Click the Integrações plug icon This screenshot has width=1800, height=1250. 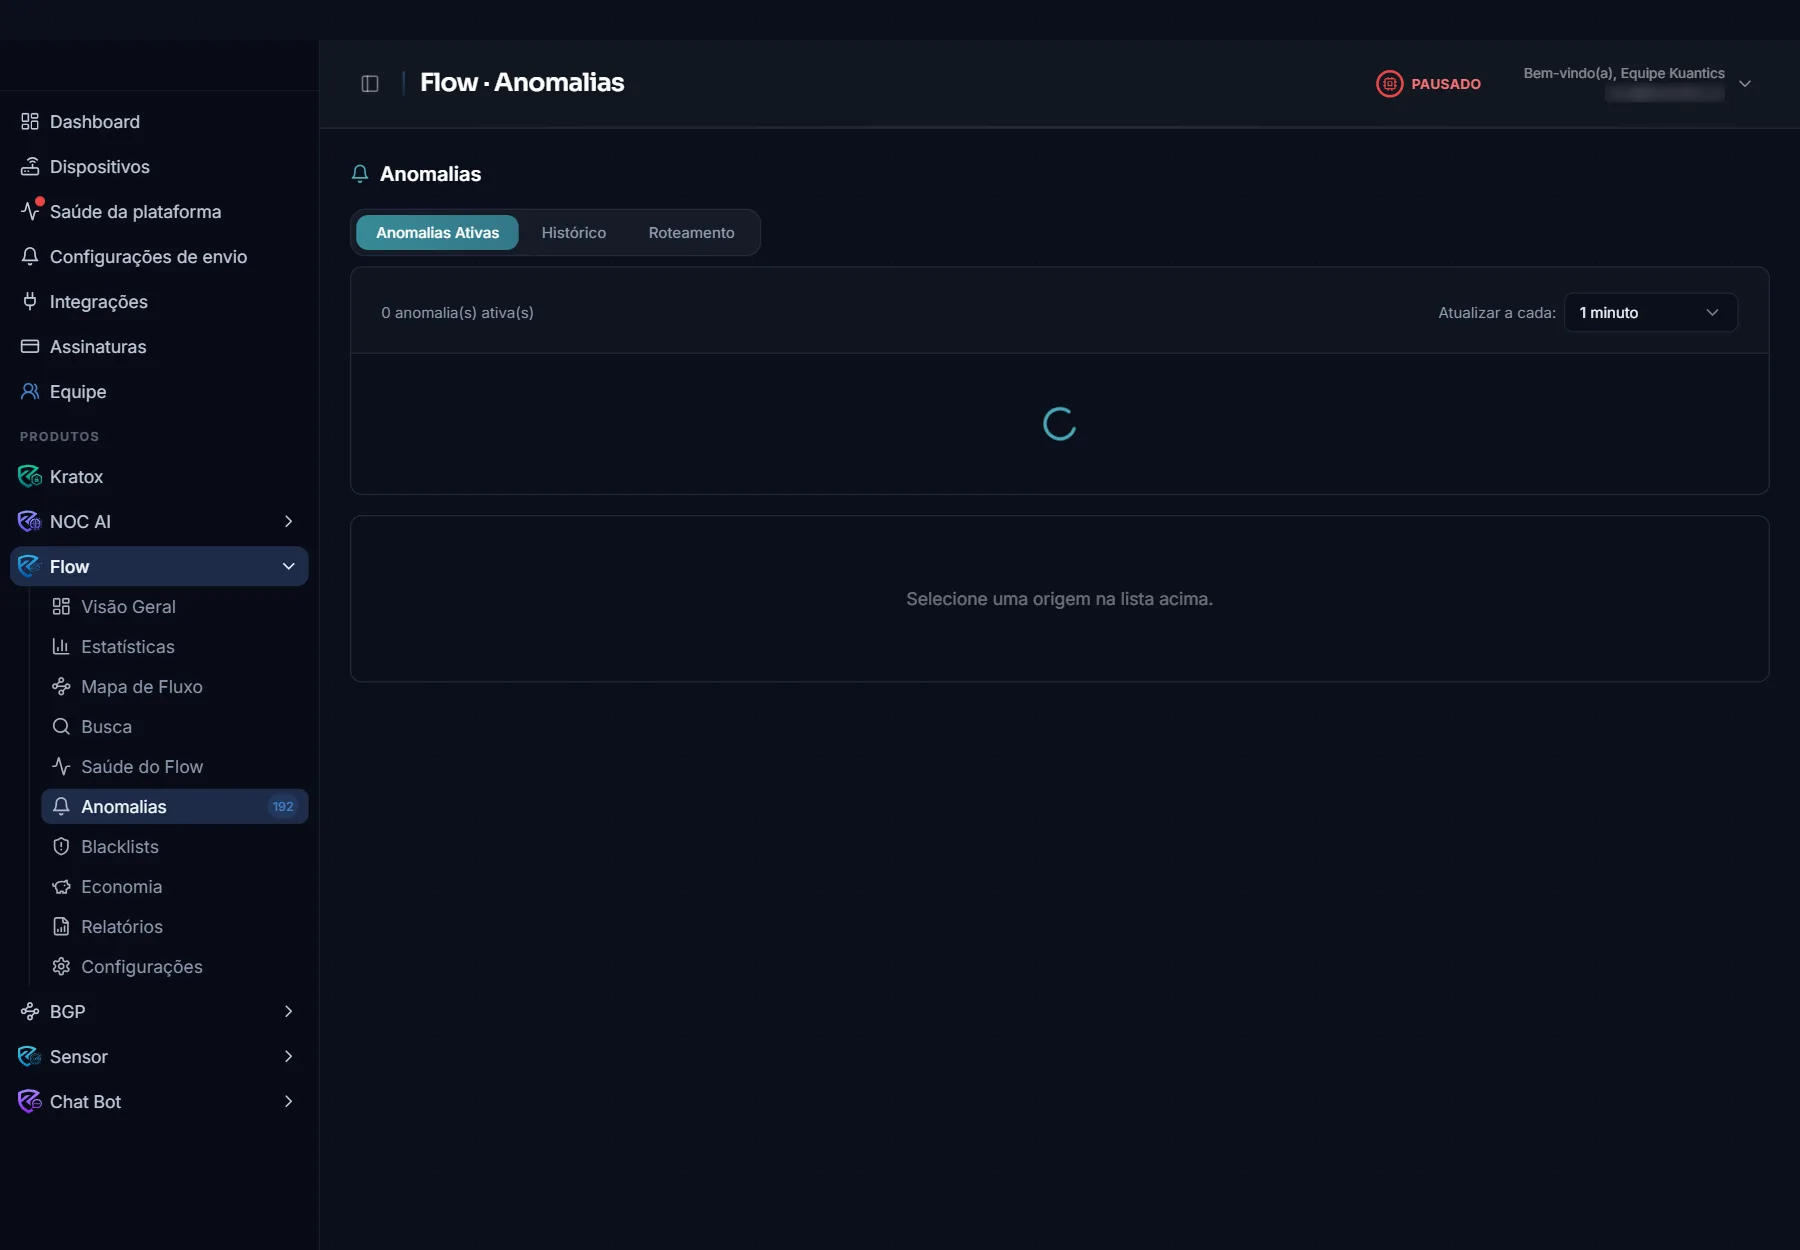30,301
